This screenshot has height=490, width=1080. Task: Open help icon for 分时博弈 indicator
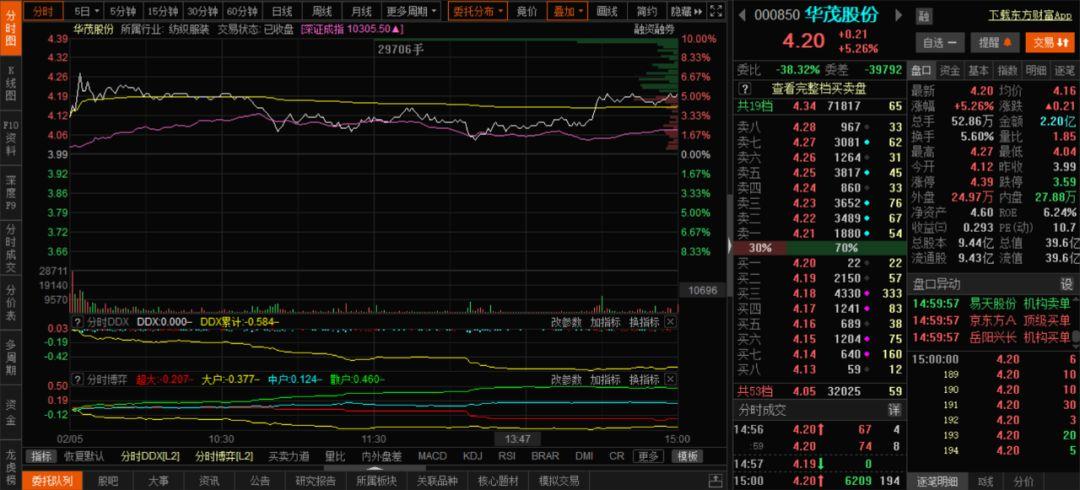tap(77, 379)
